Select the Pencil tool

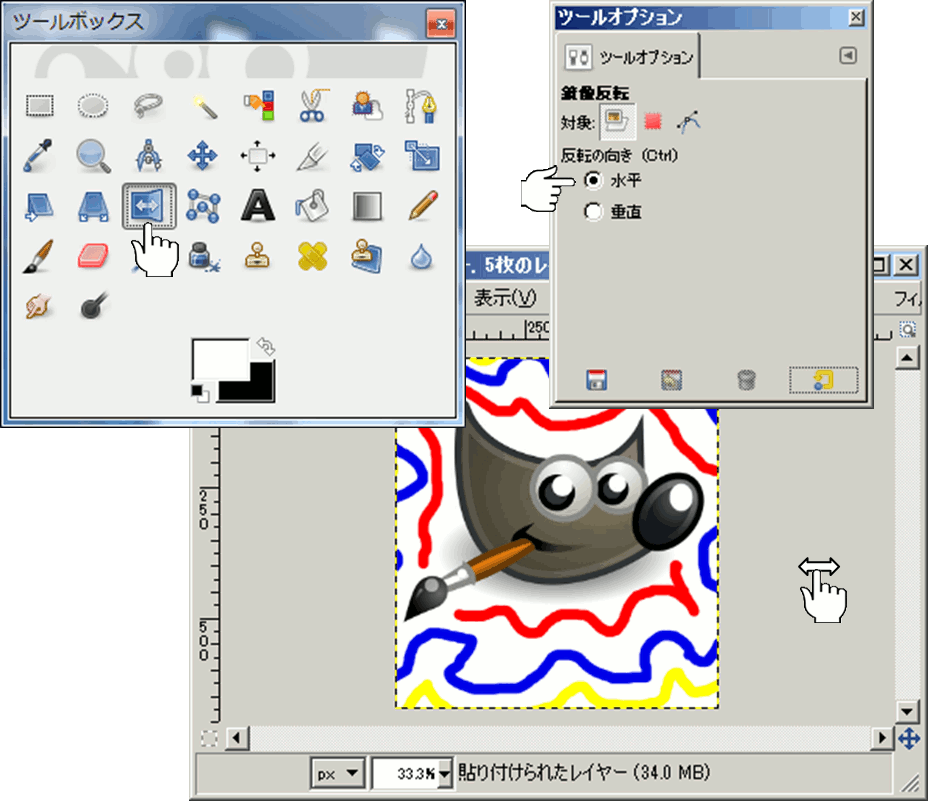tap(421, 206)
